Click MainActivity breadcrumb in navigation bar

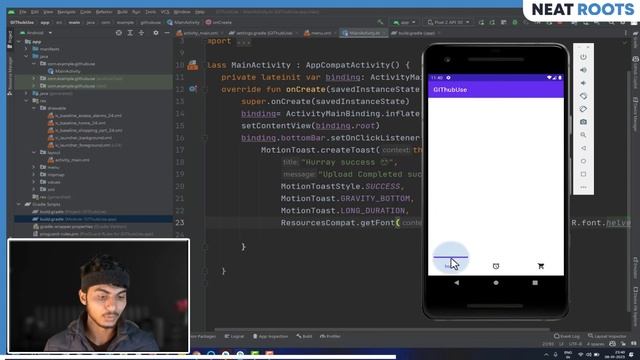point(184,22)
